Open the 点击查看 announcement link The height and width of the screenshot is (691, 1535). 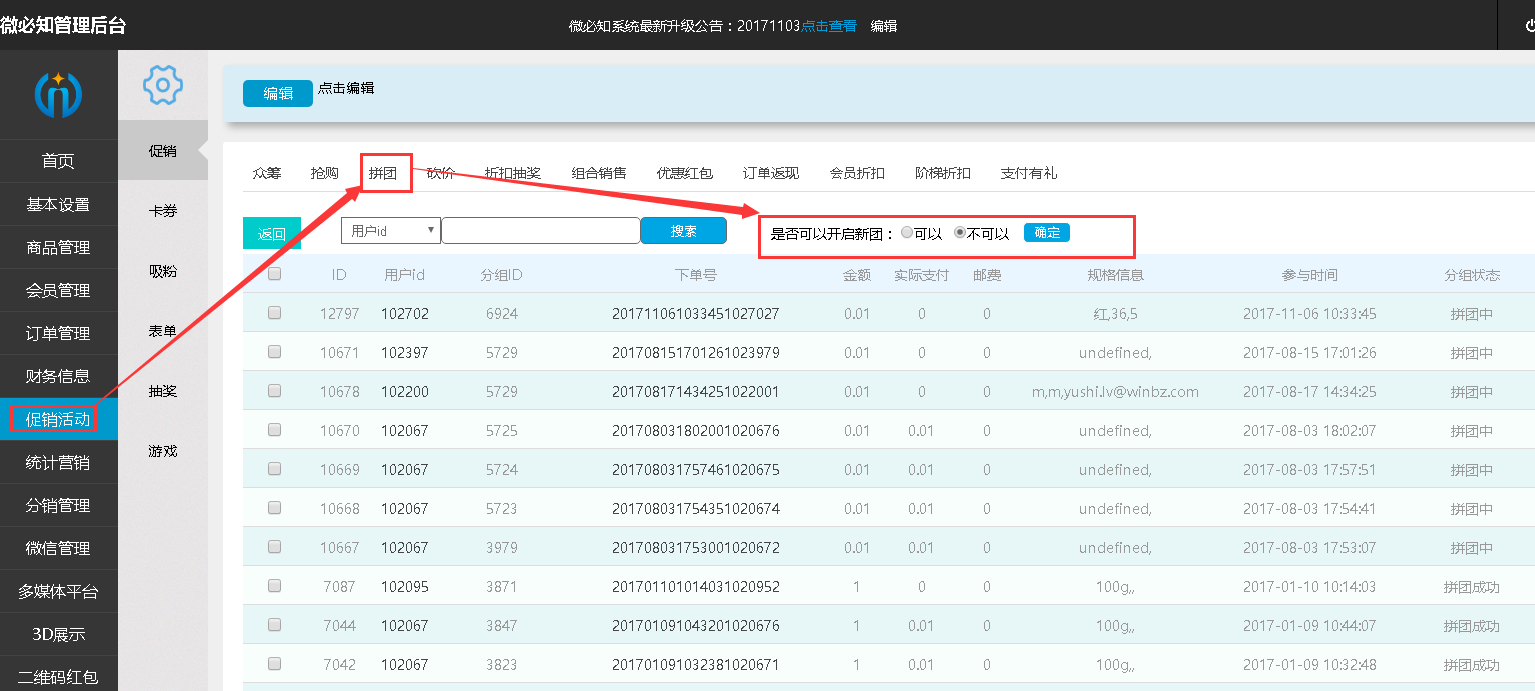click(x=829, y=26)
